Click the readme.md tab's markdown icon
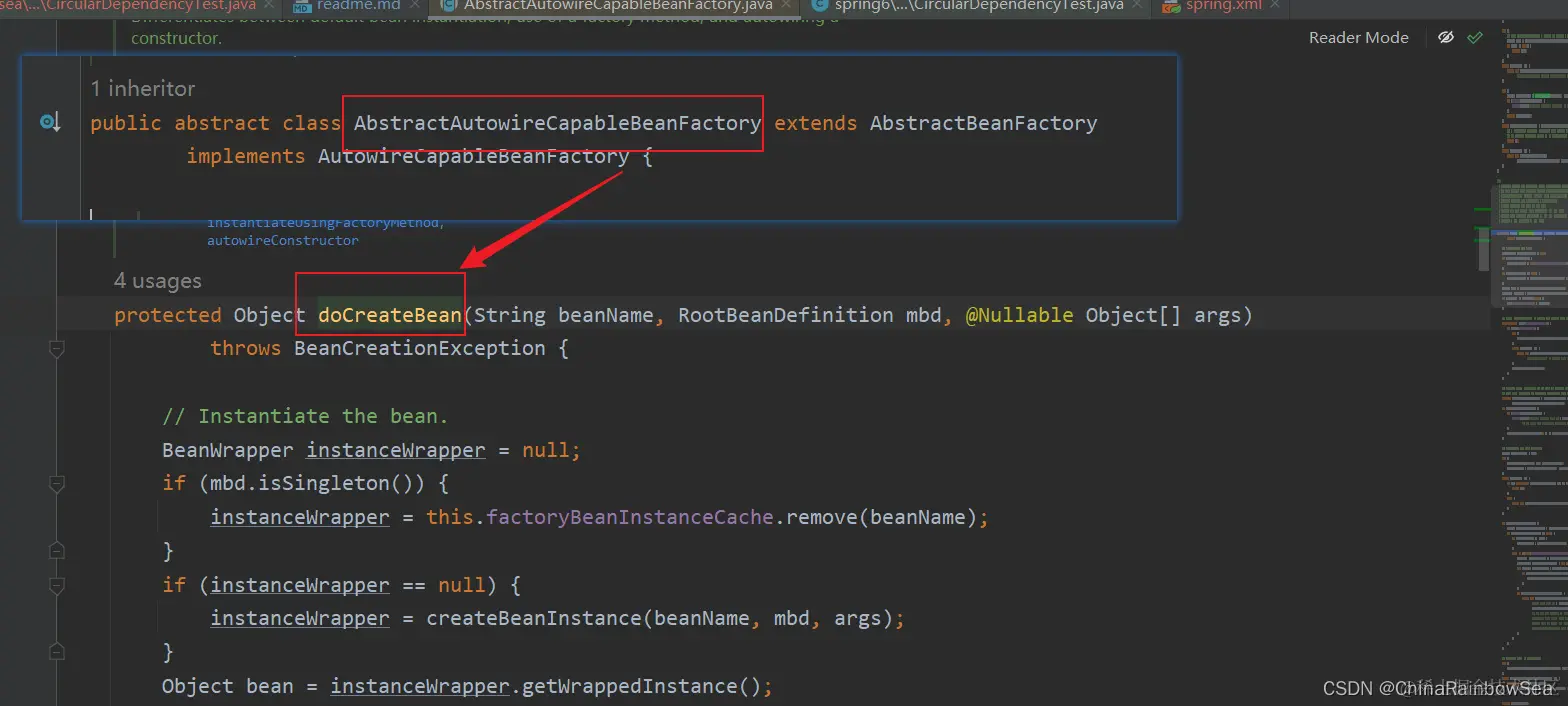Viewport: 1568px width, 706px height. [302, 6]
